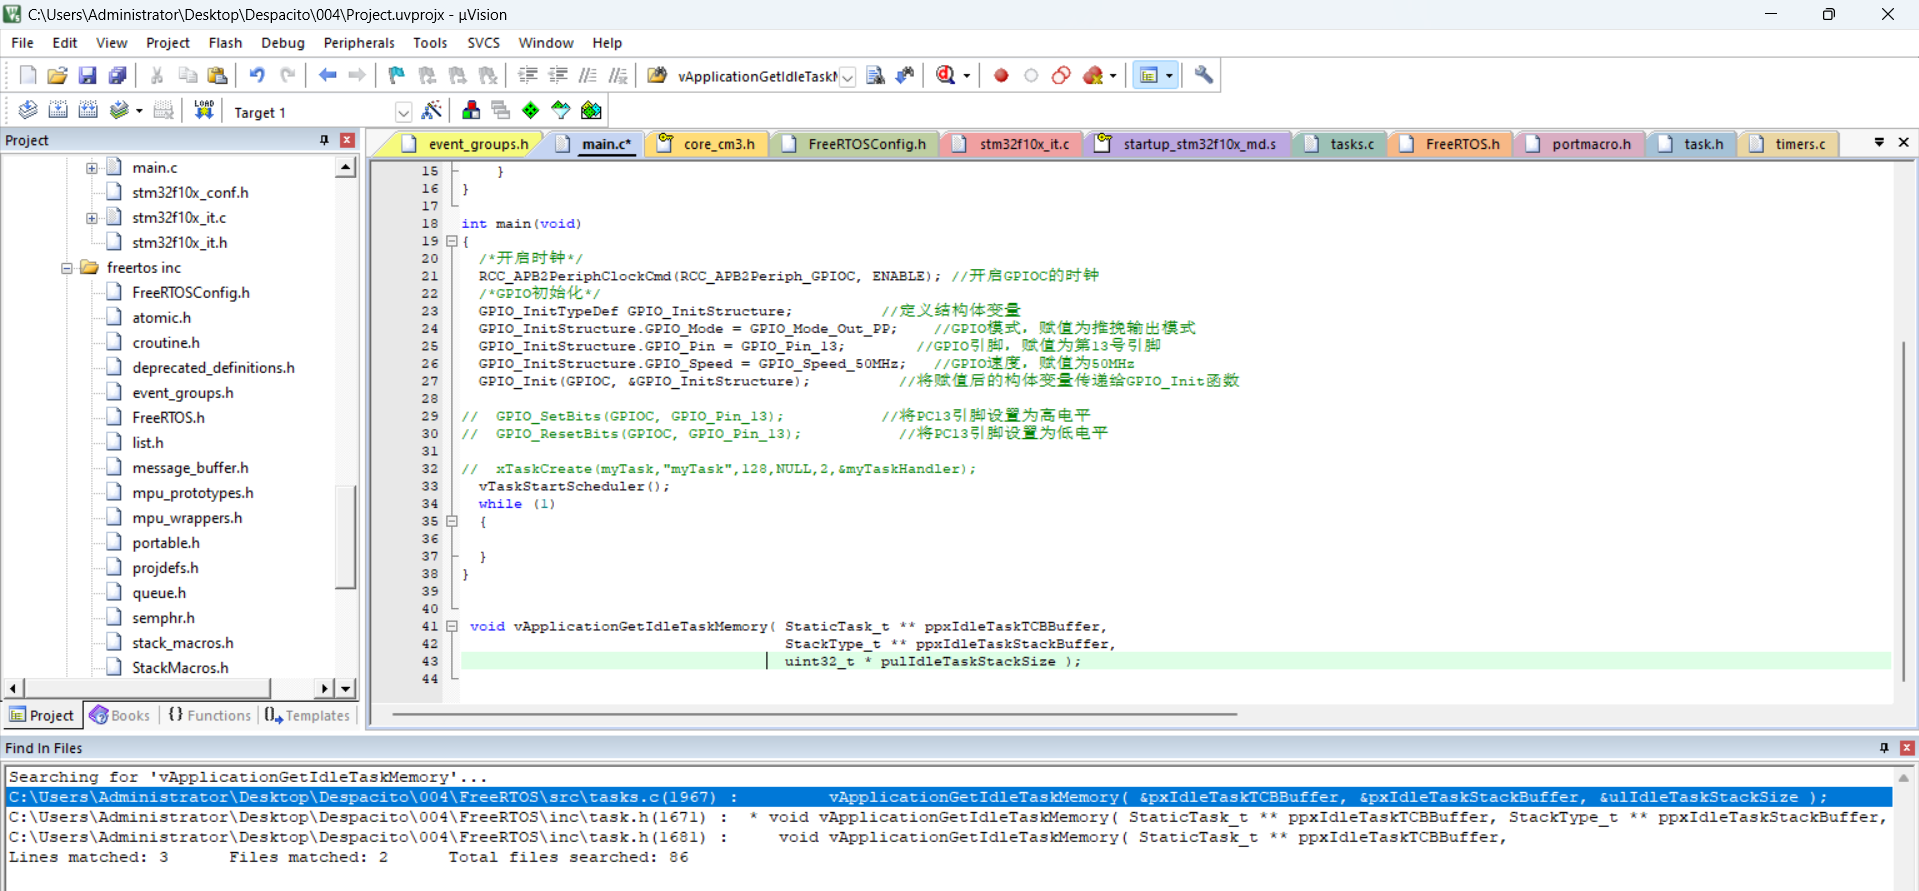Close the active editor tab
The height and width of the screenshot is (891, 1919).
[x=1903, y=142]
